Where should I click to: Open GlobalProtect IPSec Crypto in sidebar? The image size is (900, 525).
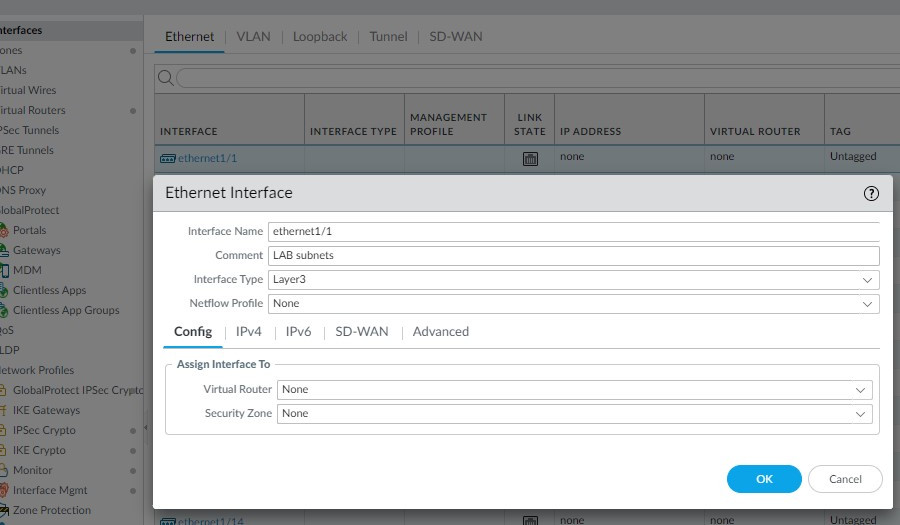[78, 390]
